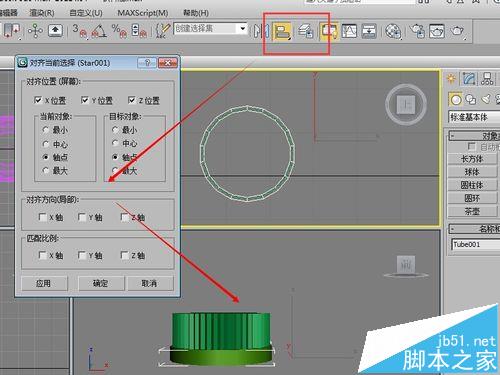Click the Tube001 object name field
Image resolution: width=500 pixels, height=375 pixels.
point(476,244)
